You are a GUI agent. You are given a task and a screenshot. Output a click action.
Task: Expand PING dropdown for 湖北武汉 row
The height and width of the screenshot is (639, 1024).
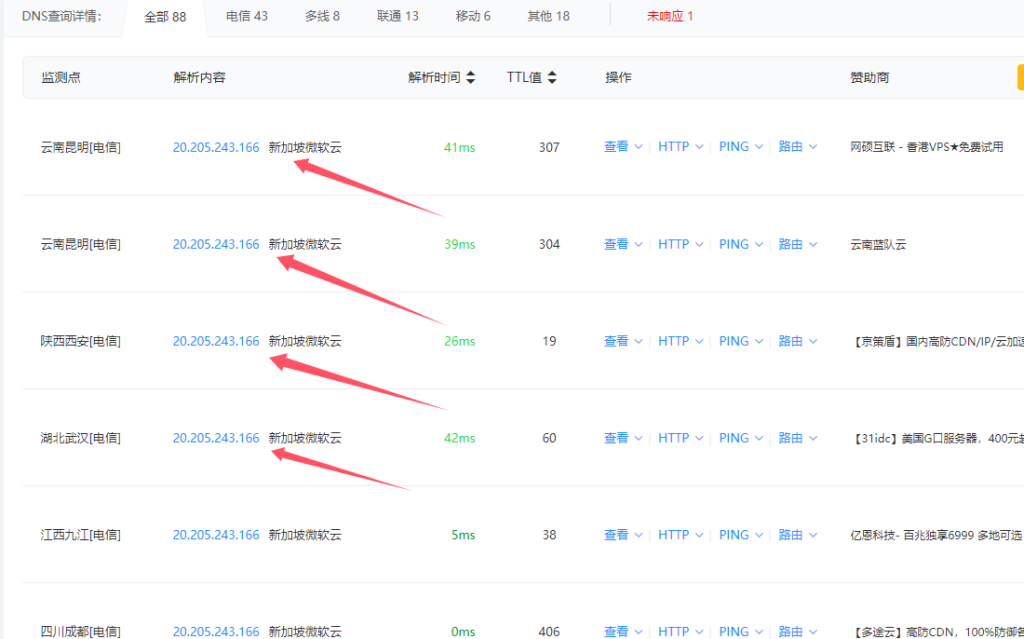point(740,438)
